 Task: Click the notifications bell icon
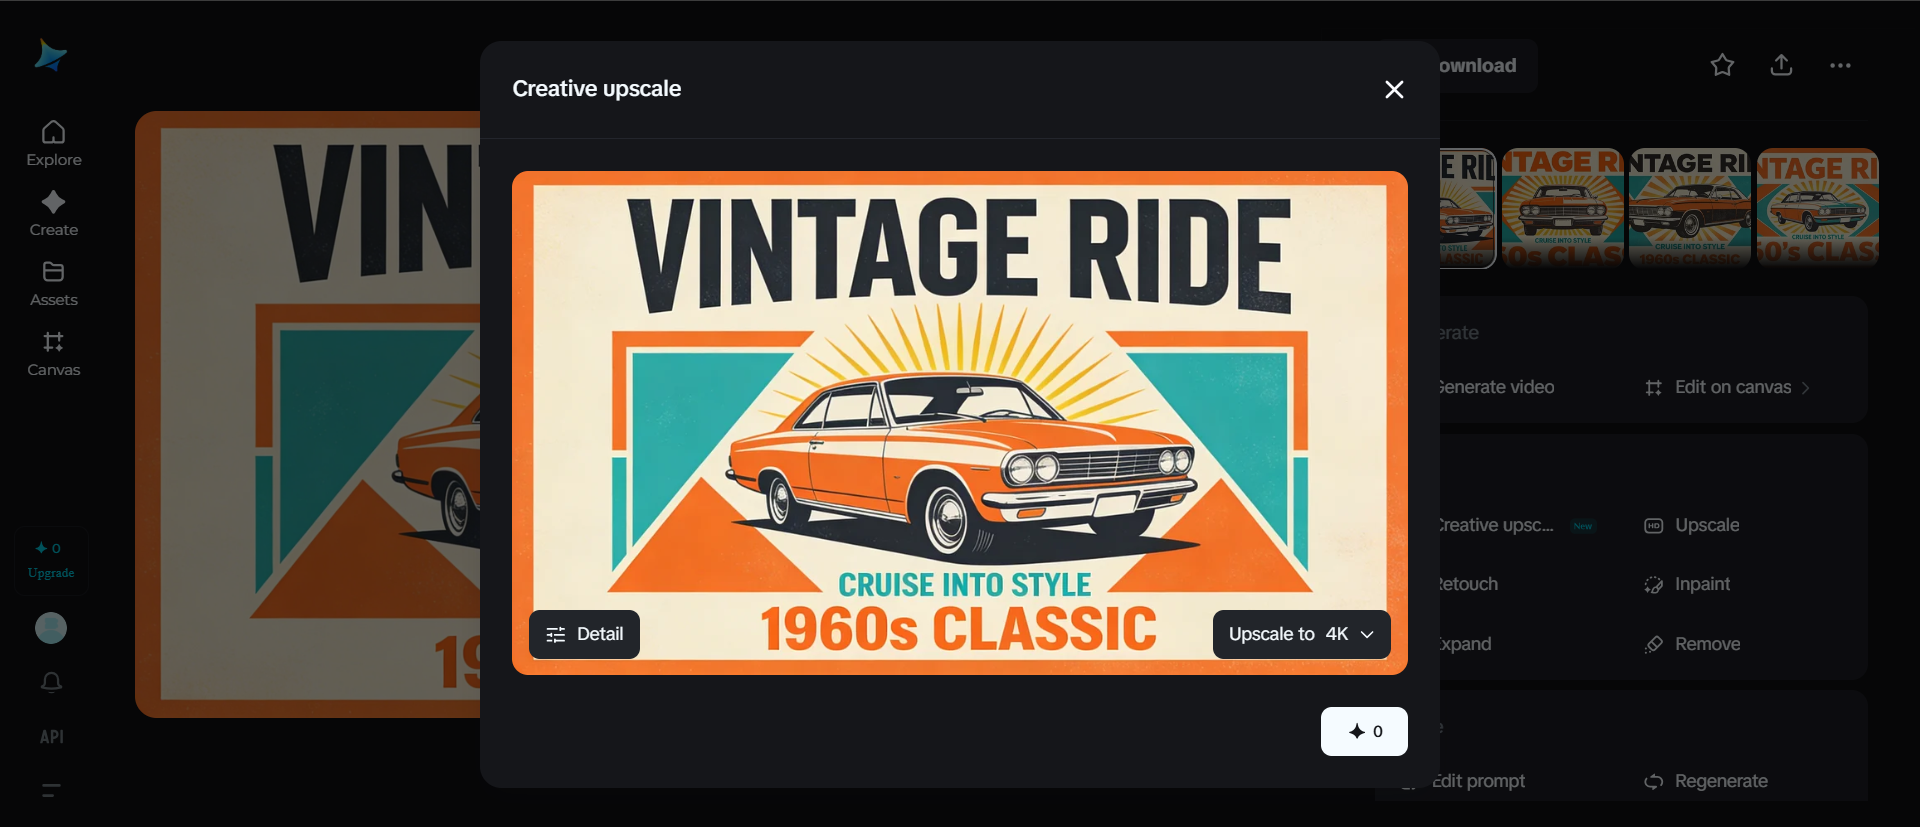[52, 682]
